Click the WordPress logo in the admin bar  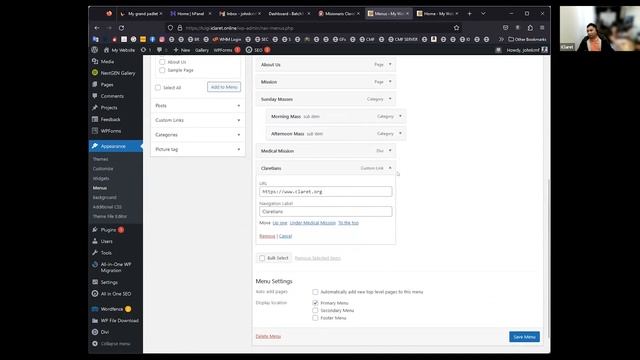[x=95, y=50]
